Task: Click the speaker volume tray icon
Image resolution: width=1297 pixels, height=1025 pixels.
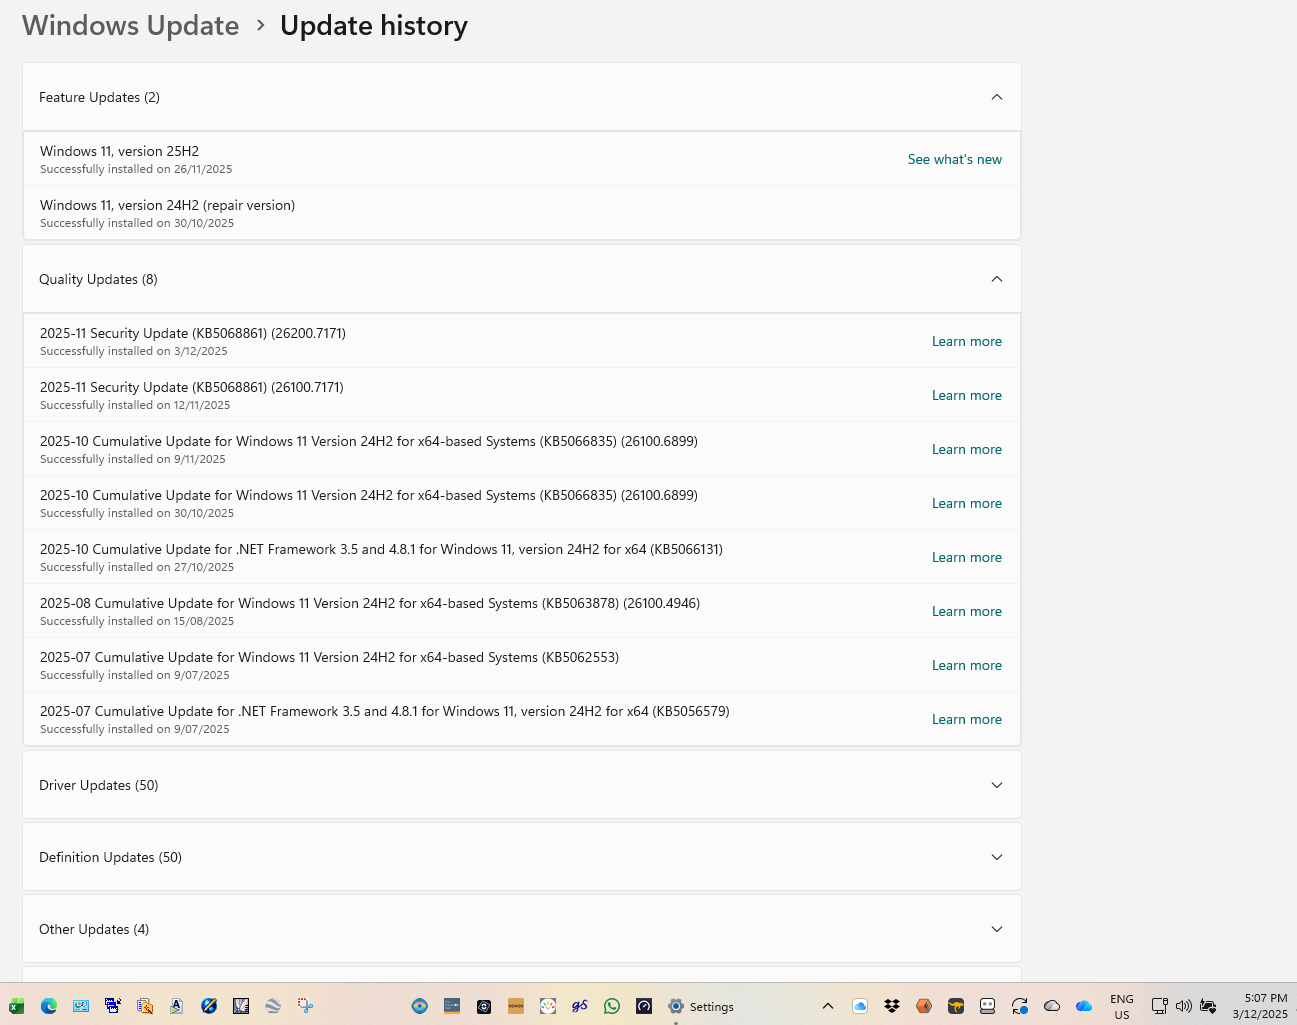Action: coord(1184,1006)
